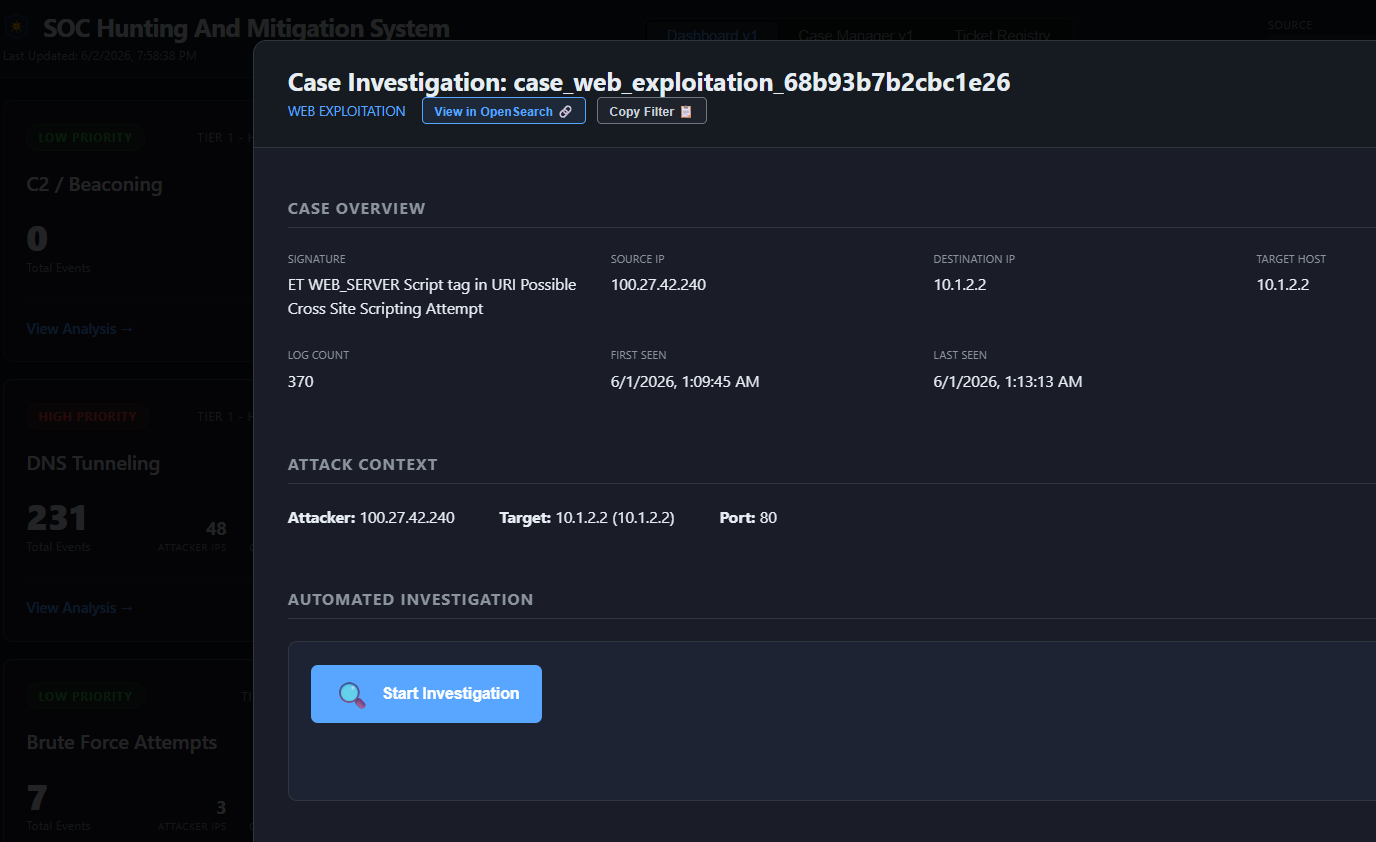Select the Target Host value 10.1.2.2
1376x842 pixels.
[x=1283, y=285]
